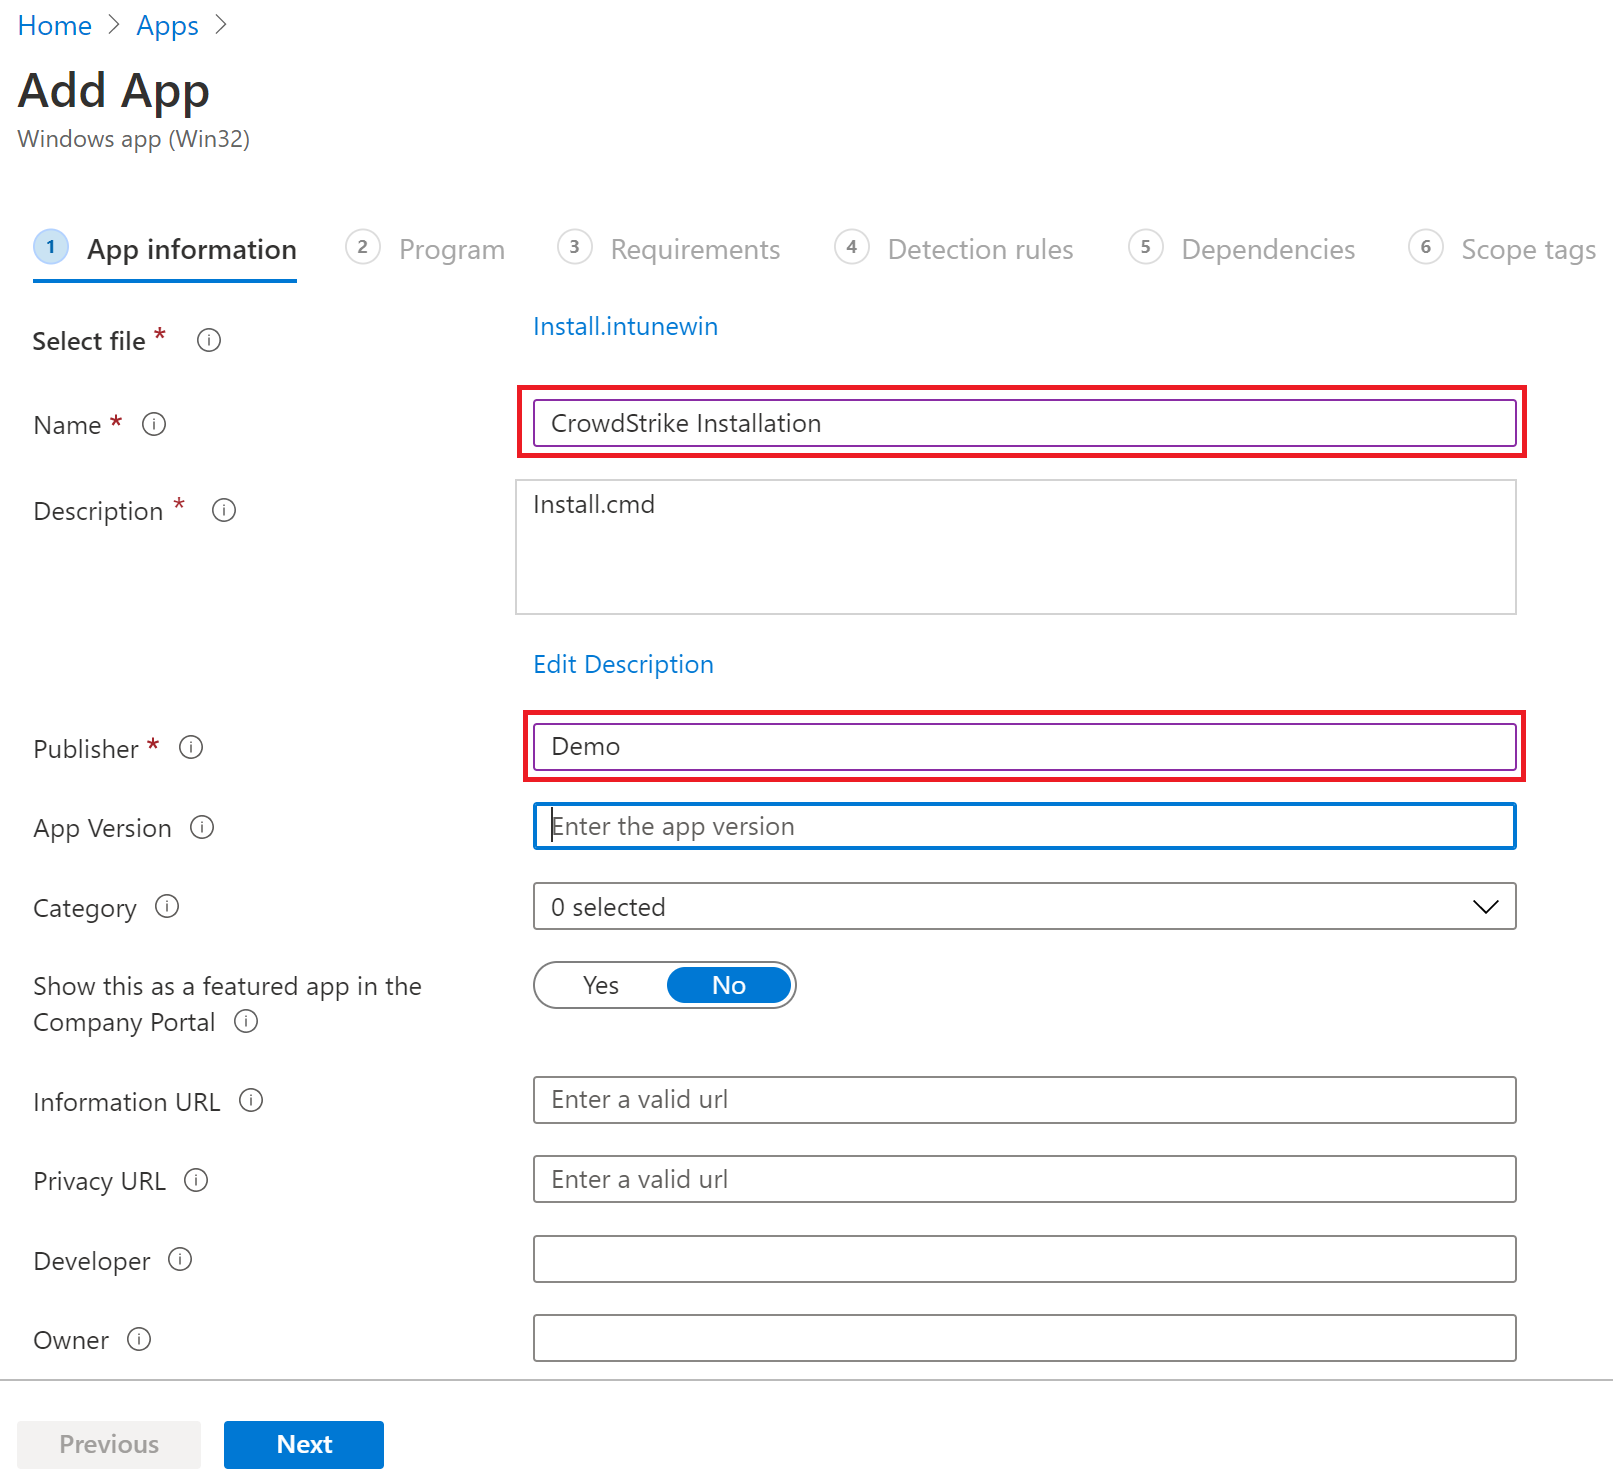
Task: Open the Detection rules tab
Action: pos(980,249)
